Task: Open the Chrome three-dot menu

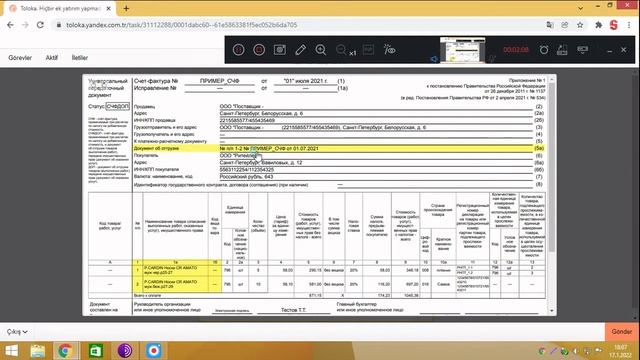Action: tap(629, 25)
